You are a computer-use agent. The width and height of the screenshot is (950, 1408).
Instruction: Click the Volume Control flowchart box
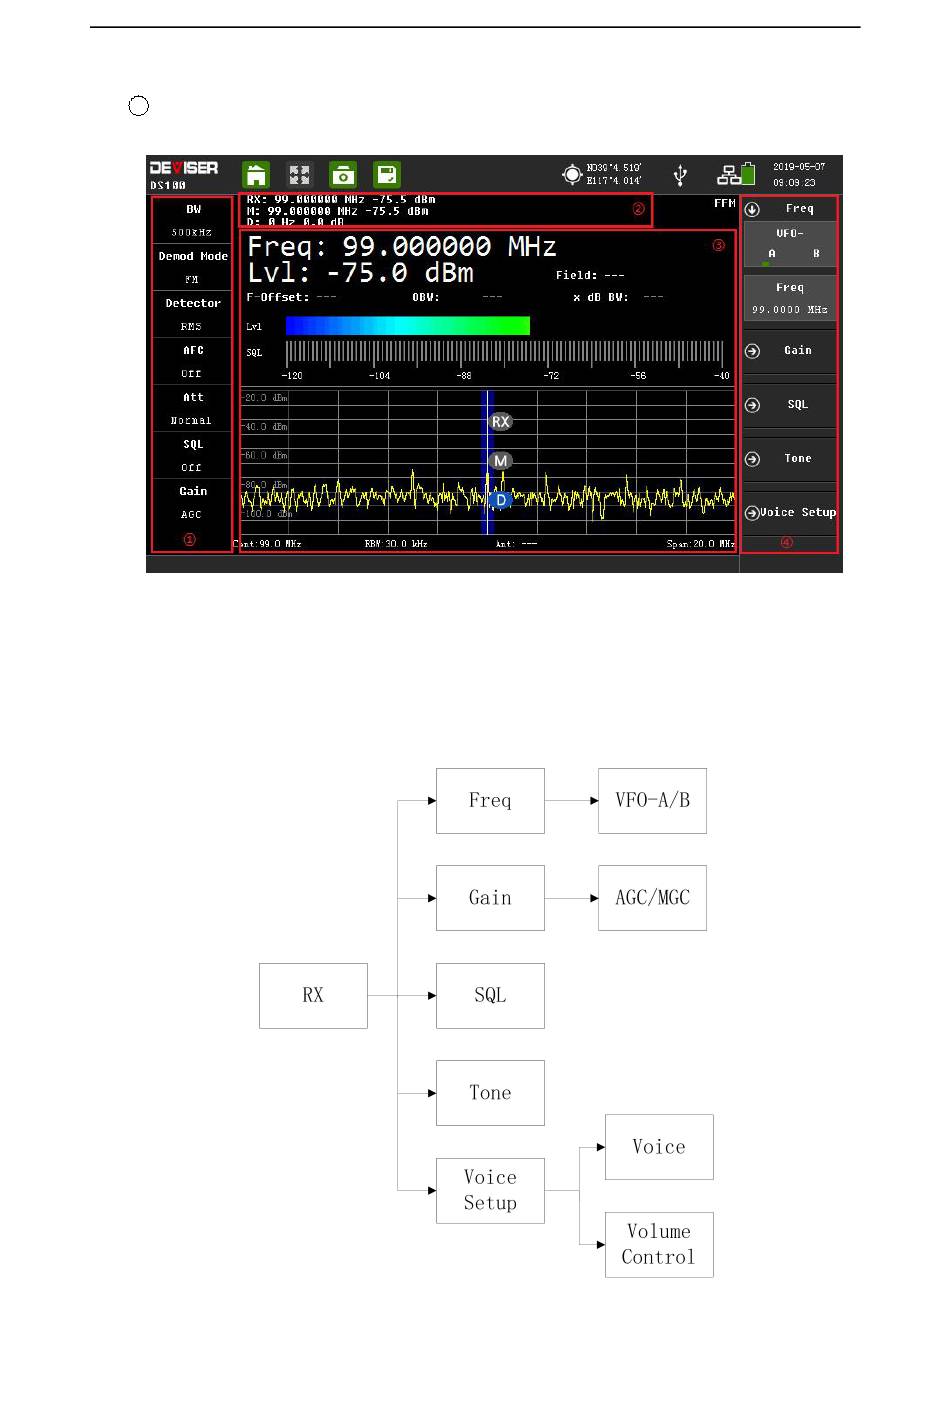tap(659, 1245)
